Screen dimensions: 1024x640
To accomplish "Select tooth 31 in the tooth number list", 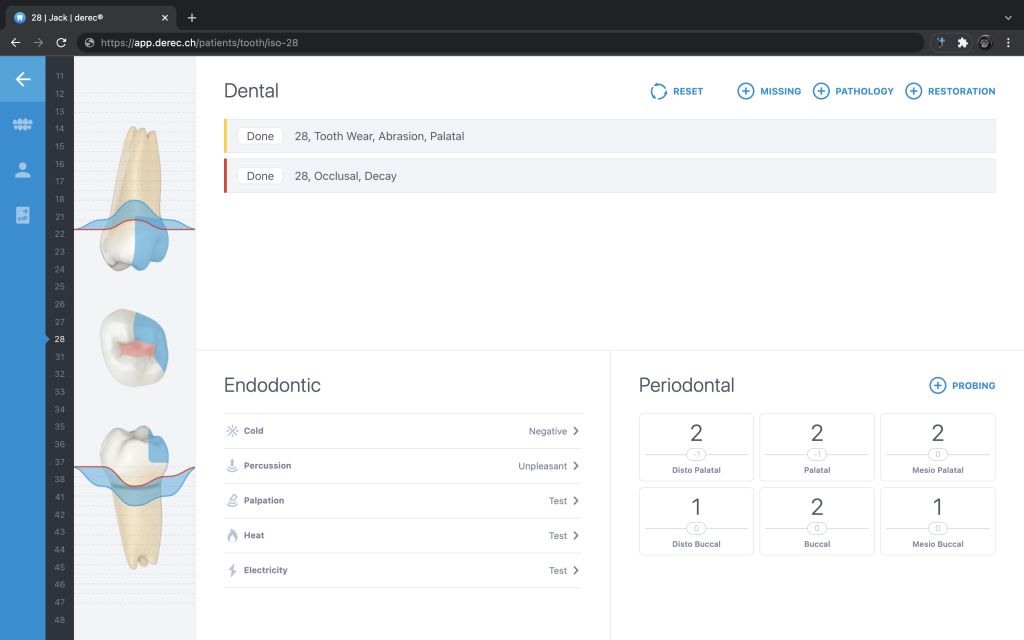I will [59, 357].
